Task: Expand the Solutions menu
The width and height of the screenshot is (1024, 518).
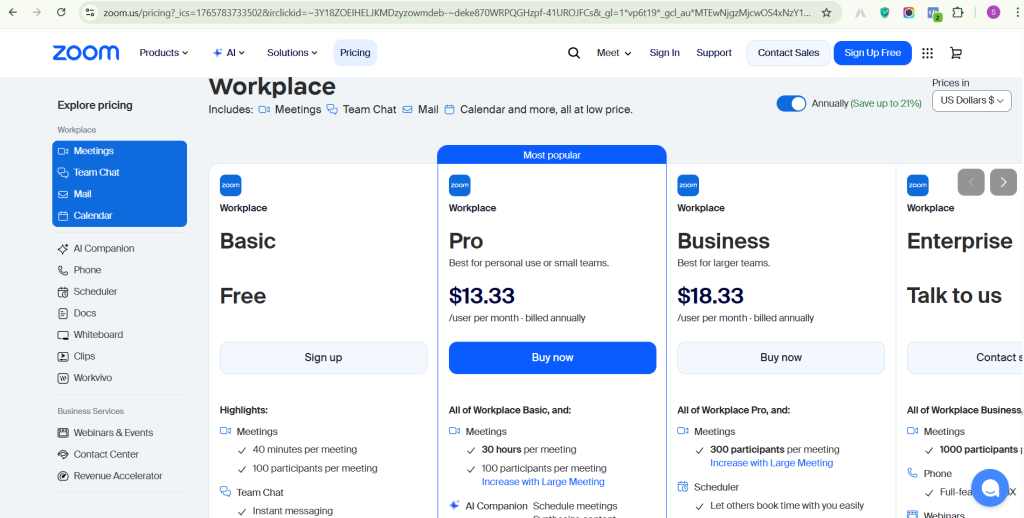Action: point(292,53)
